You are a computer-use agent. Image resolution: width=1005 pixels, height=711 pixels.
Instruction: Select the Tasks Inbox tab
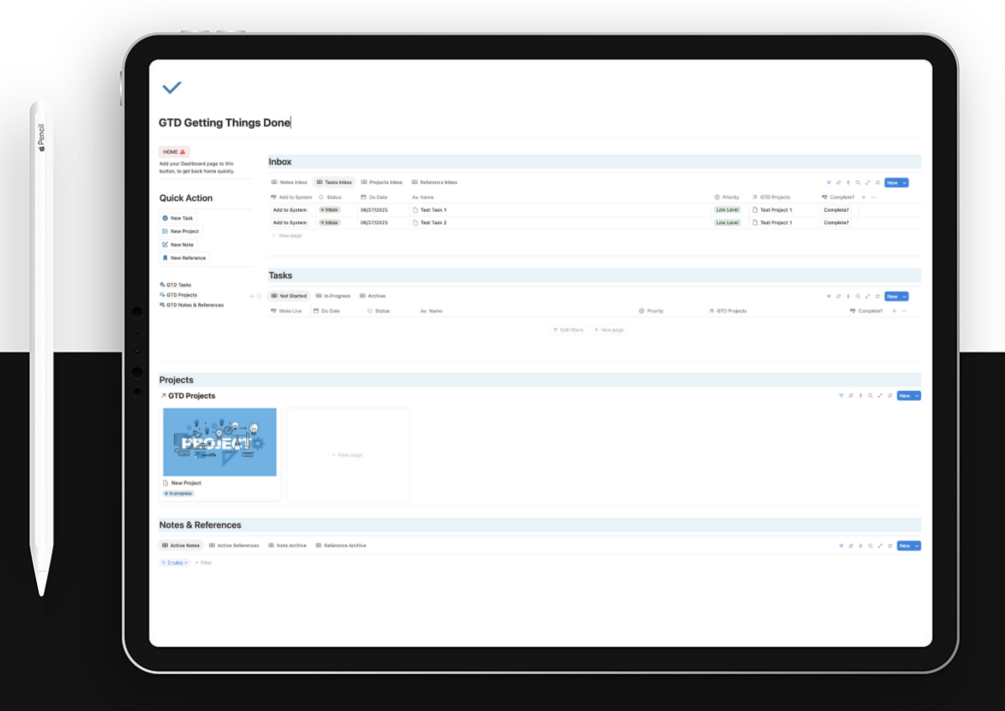pyautogui.click(x=334, y=182)
